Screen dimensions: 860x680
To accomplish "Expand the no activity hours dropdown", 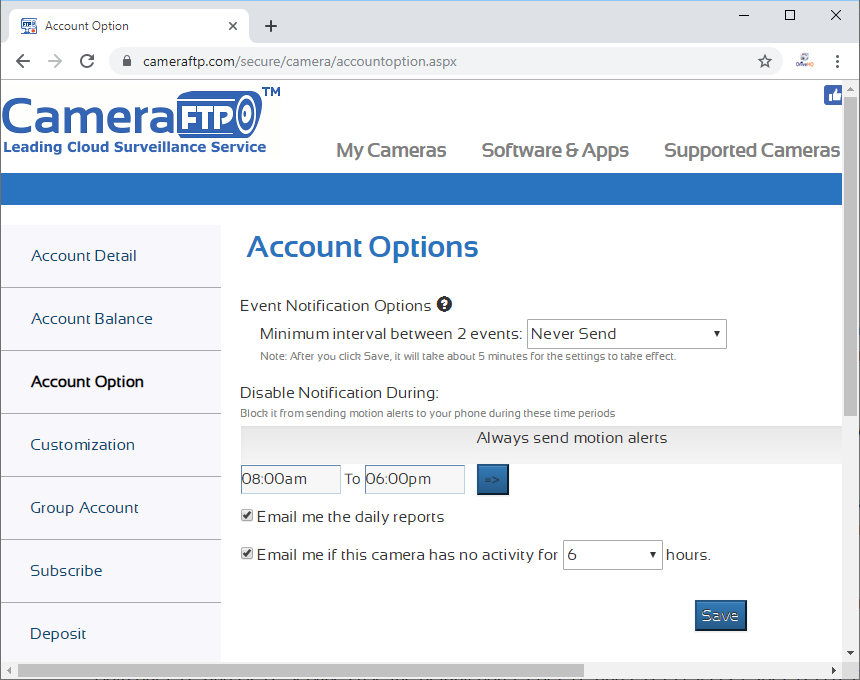I will (x=612, y=555).
